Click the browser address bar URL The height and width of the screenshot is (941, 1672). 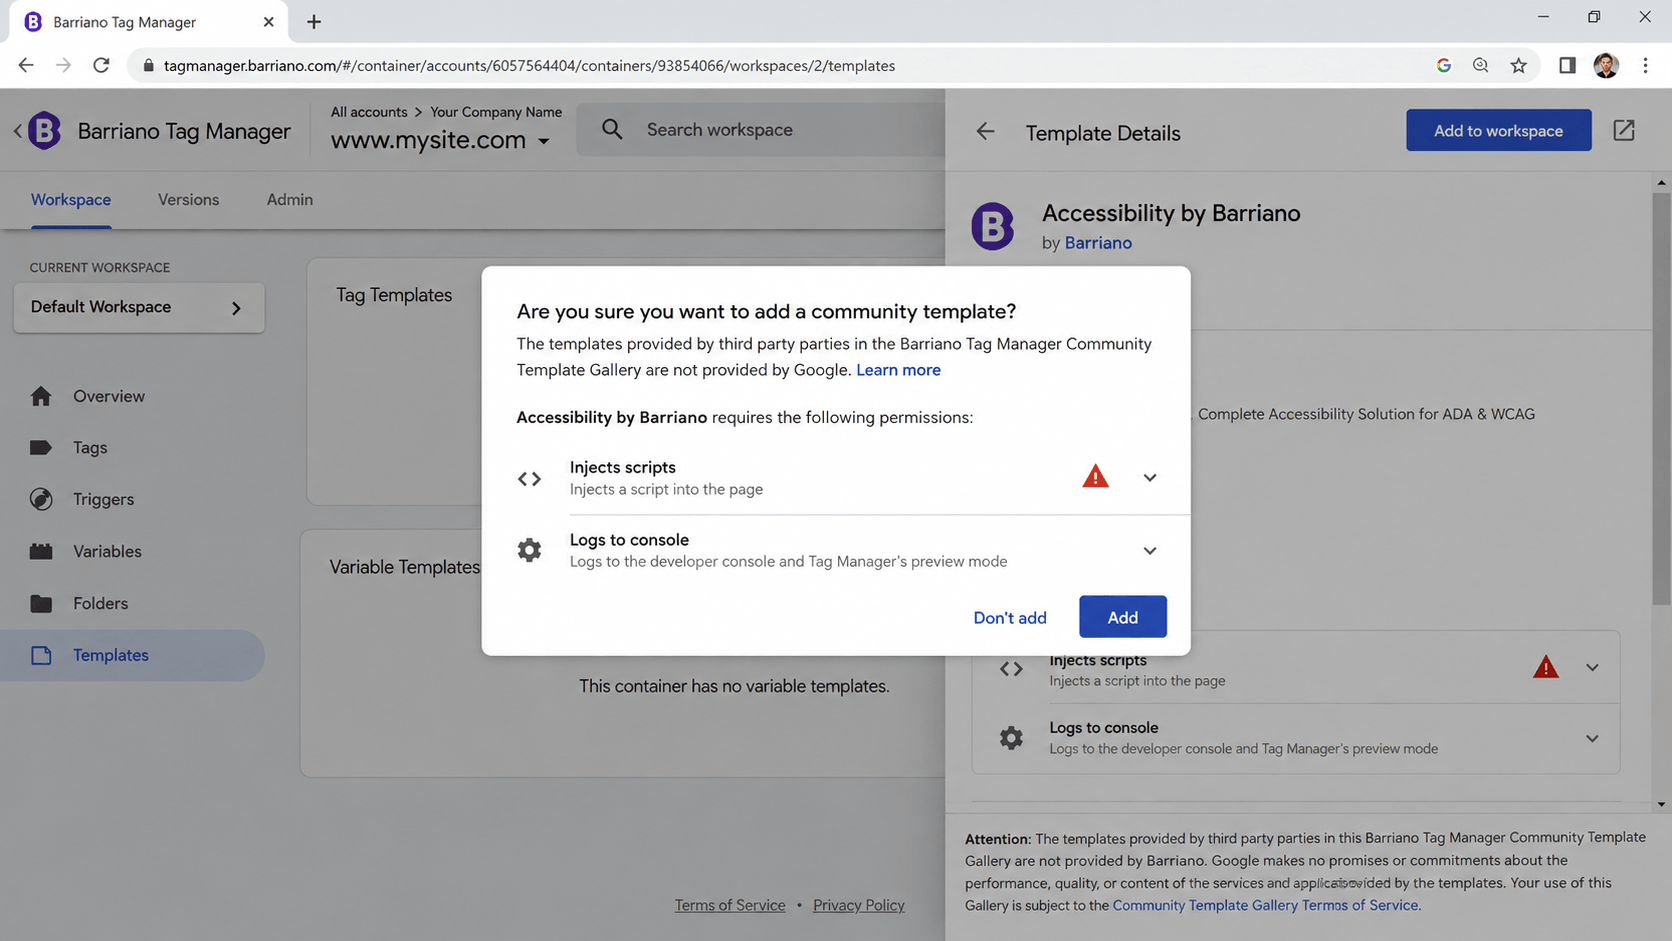(x=529, y=65)
